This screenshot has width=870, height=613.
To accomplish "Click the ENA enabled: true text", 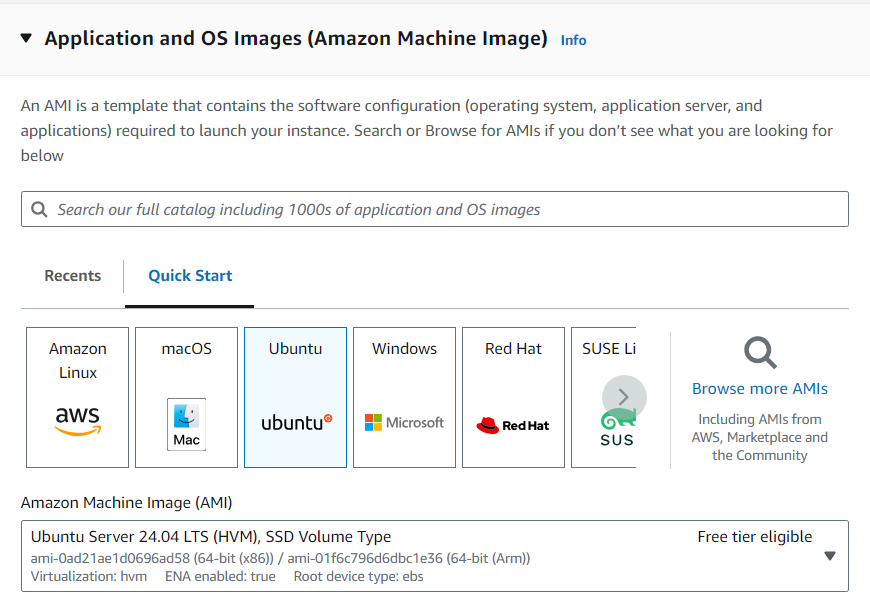I will [220, 576].
